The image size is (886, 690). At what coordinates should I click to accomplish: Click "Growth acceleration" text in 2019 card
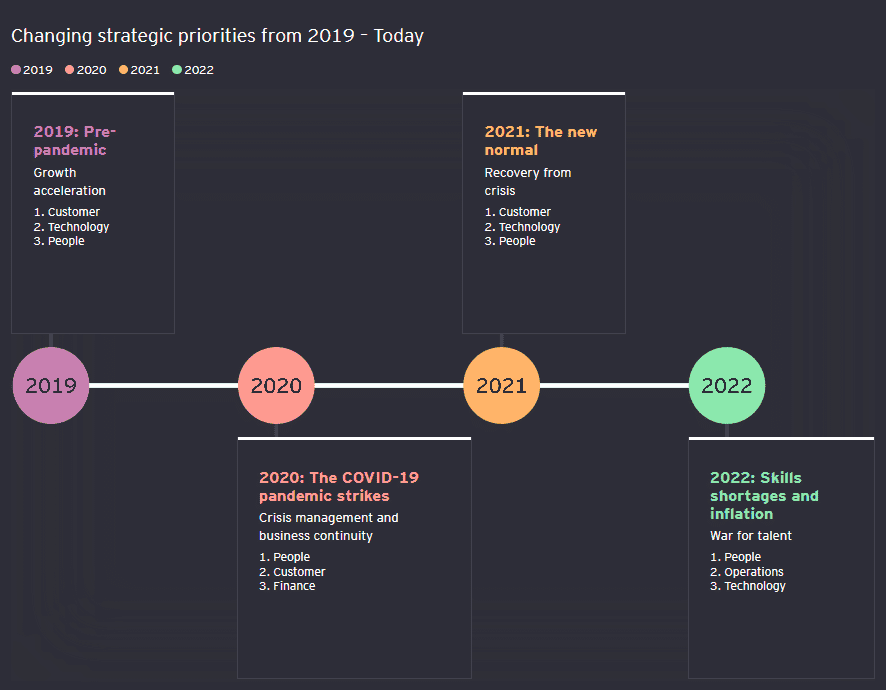tap(69, 181)
